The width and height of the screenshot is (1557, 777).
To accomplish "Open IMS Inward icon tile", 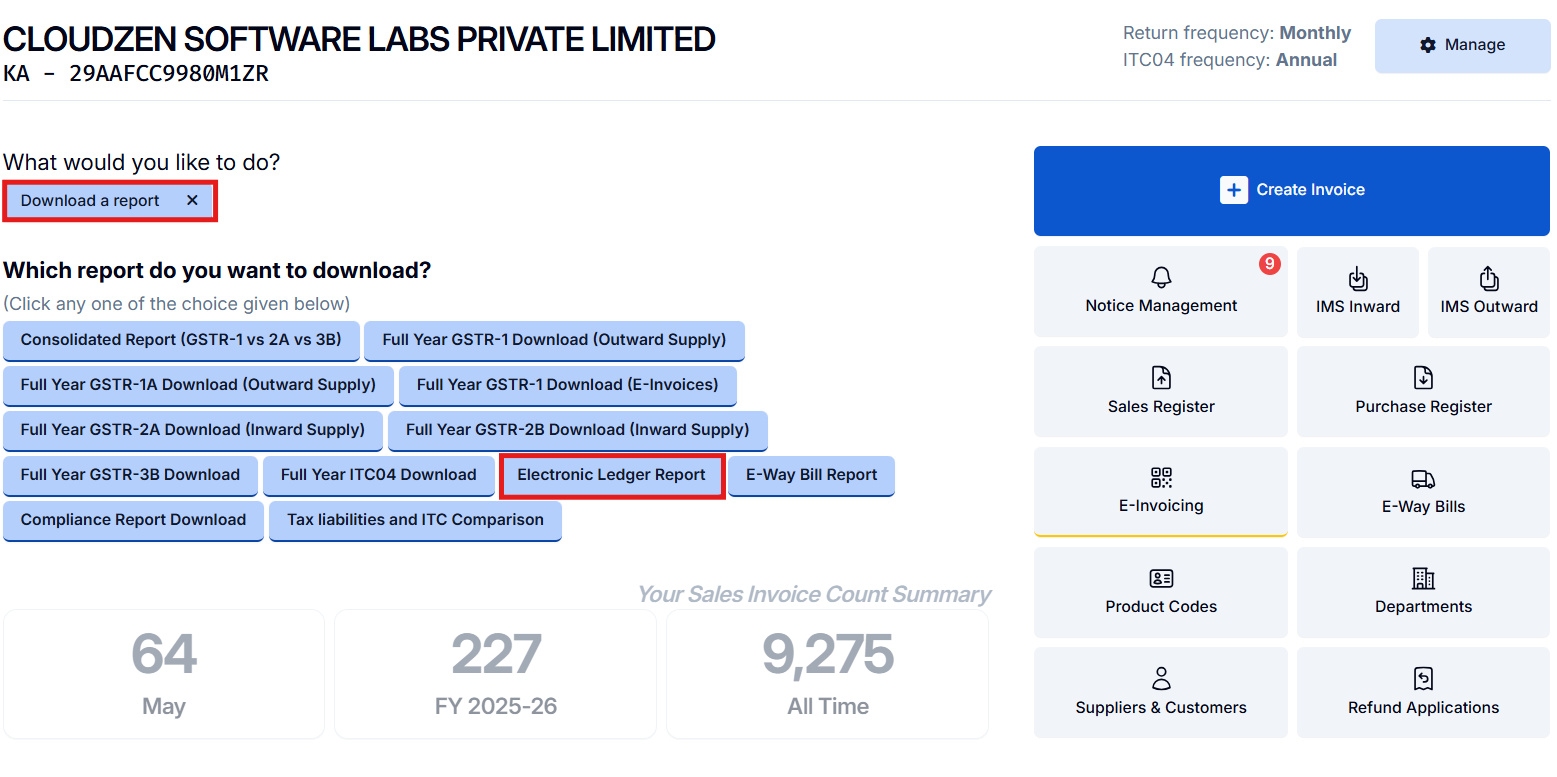I will (1358, 279).
